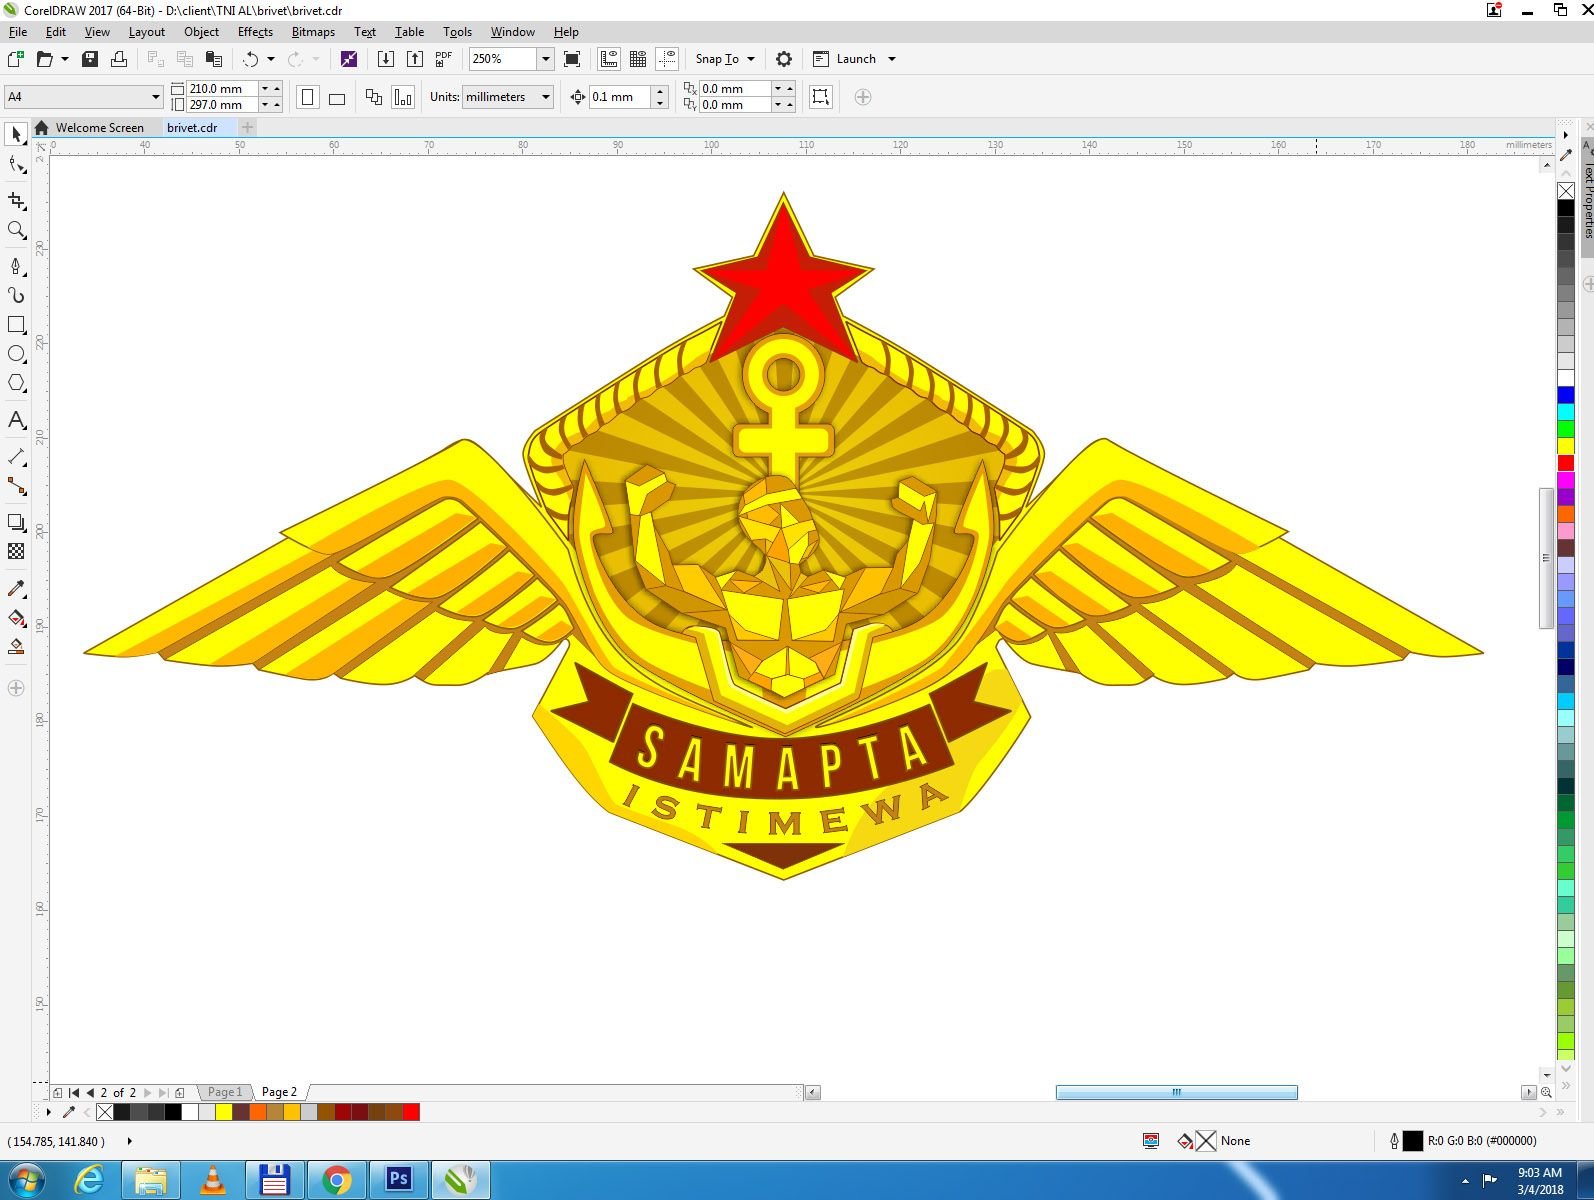Open the Units millimeters dropdown

tap(546, 97)
